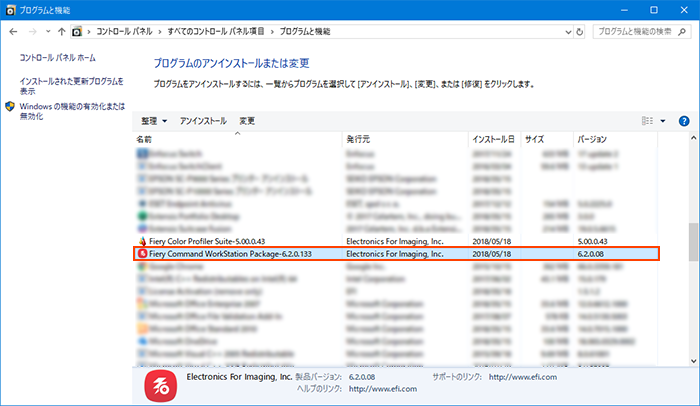Open インストールされた更新プログラムを表示 link
700x406 pixels.
(71, 86)
